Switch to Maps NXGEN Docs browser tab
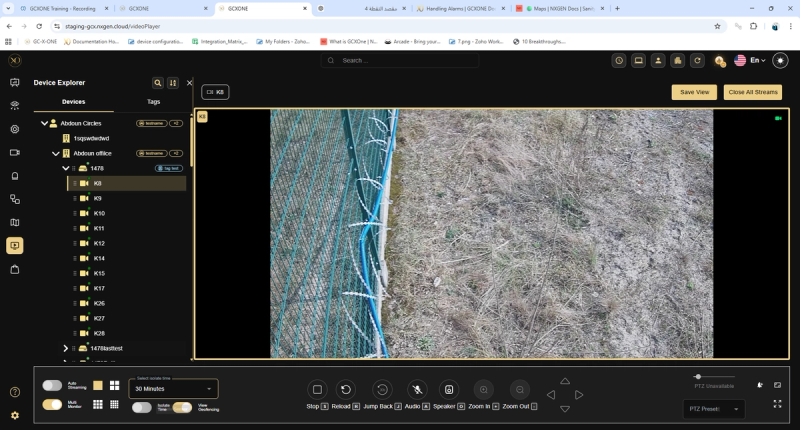 pos(560,9)
